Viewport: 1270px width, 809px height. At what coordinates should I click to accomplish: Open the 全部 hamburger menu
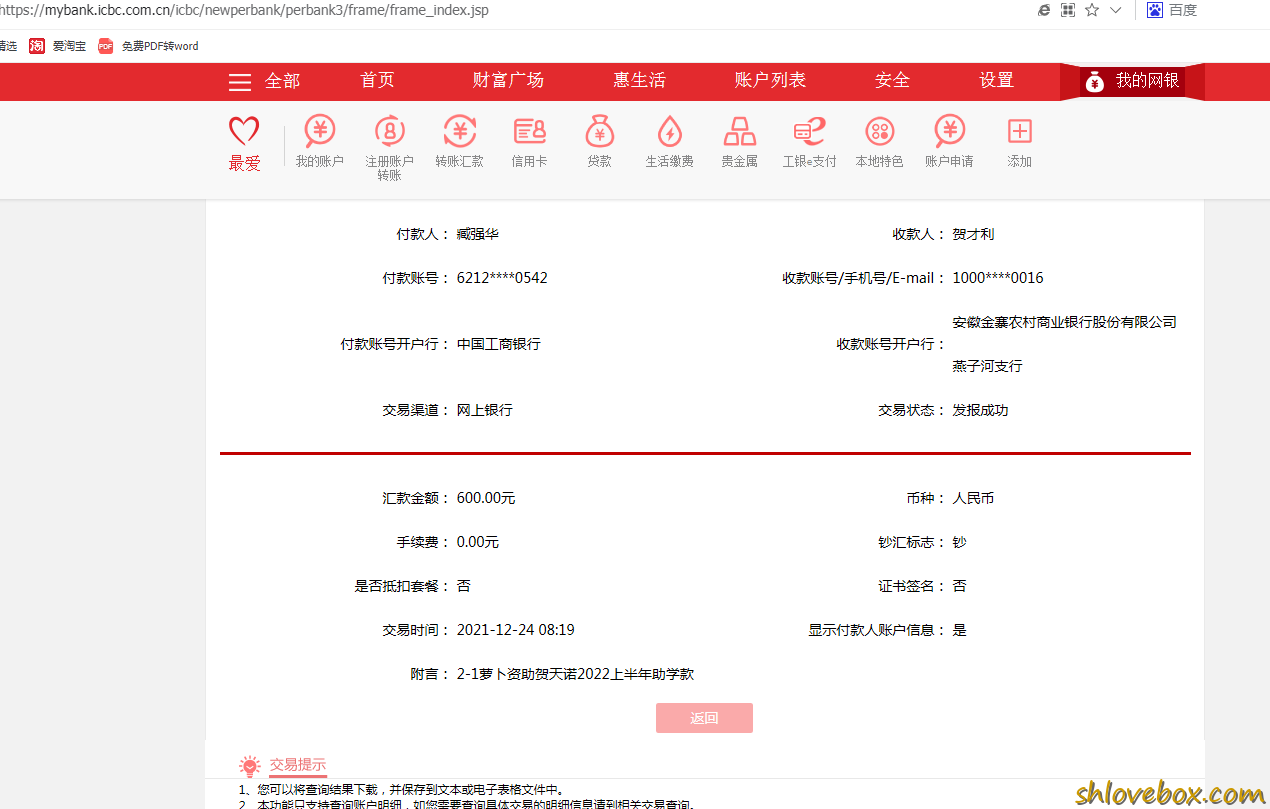(x=264, y=81)
